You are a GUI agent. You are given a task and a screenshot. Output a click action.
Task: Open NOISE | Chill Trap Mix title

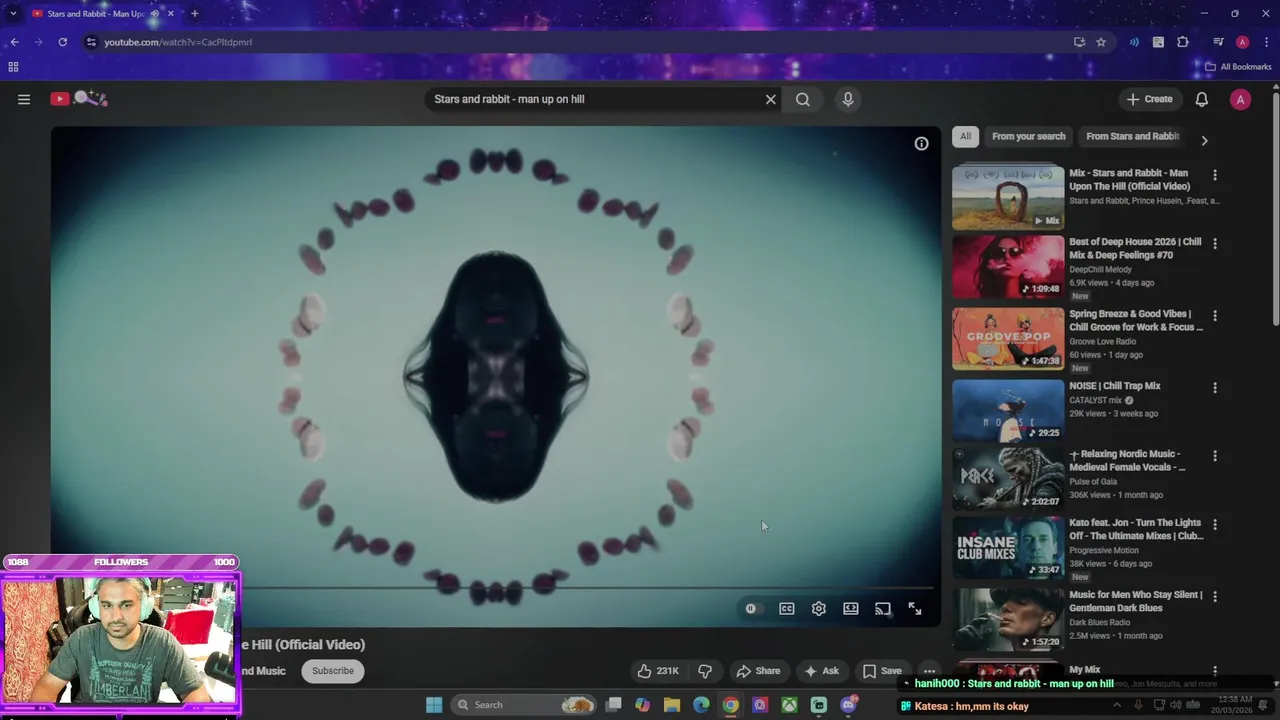click(1115, 386)
